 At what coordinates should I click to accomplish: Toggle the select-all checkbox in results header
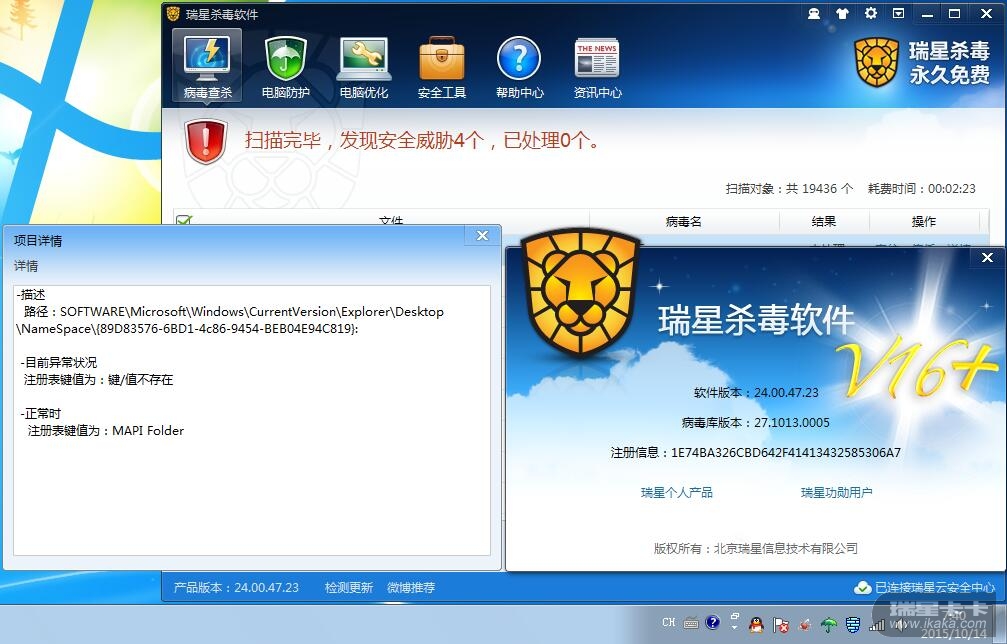click(184, 220)
